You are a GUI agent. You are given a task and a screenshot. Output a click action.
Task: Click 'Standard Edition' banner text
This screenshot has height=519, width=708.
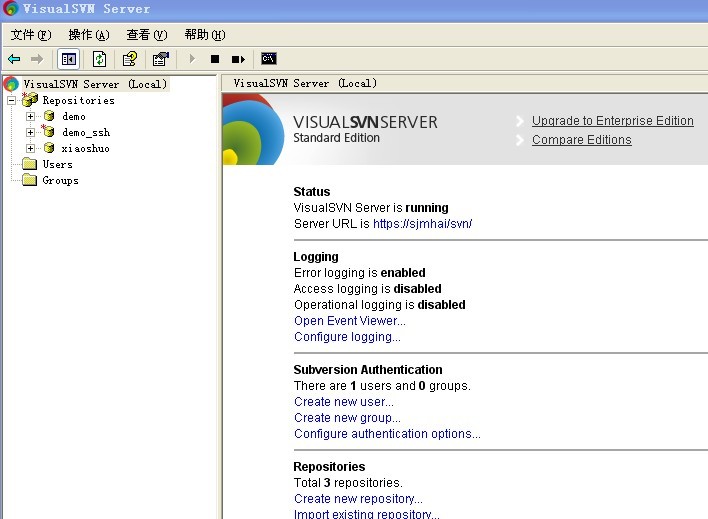tap(336, 138)
